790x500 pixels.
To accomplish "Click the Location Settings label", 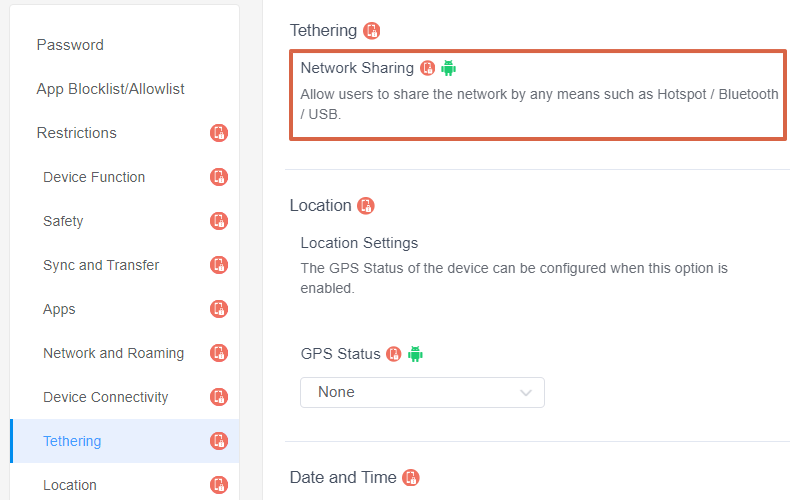I will click(x=359, y=243).
